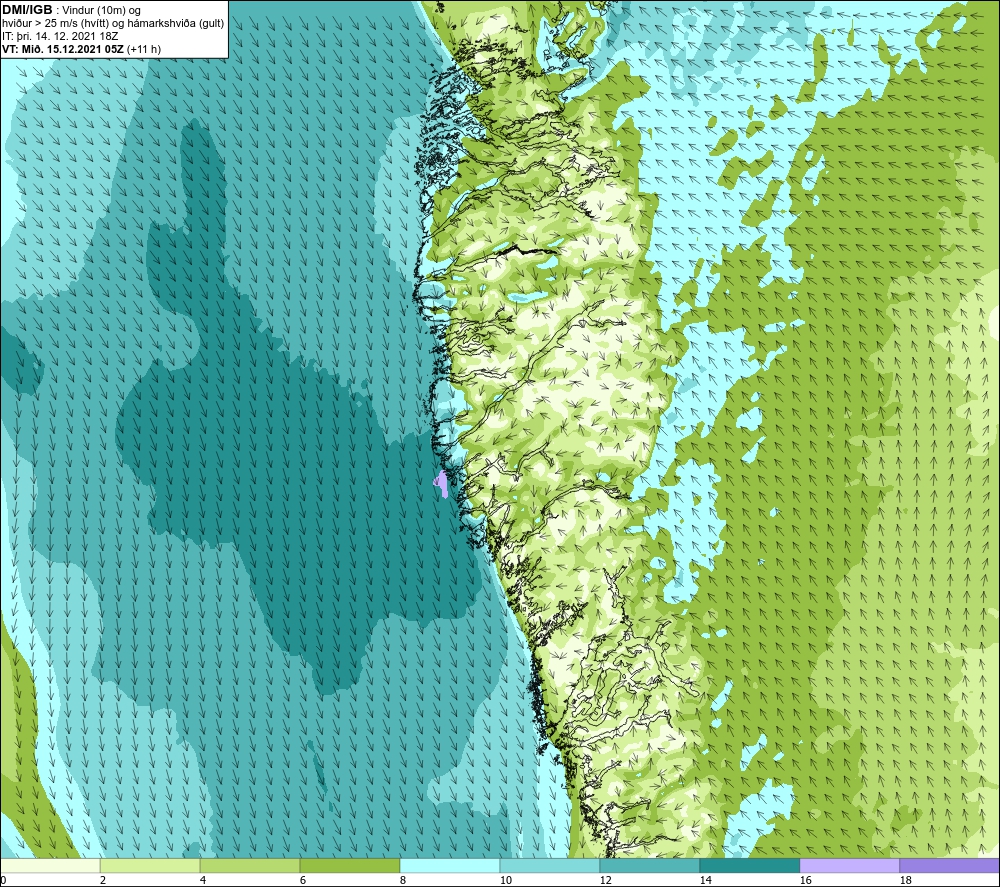The width and height of the screenshot is (1000, 887).
Task: Click the dark teal 14–16 m/s legend swatch
Action: pos(749,865)
